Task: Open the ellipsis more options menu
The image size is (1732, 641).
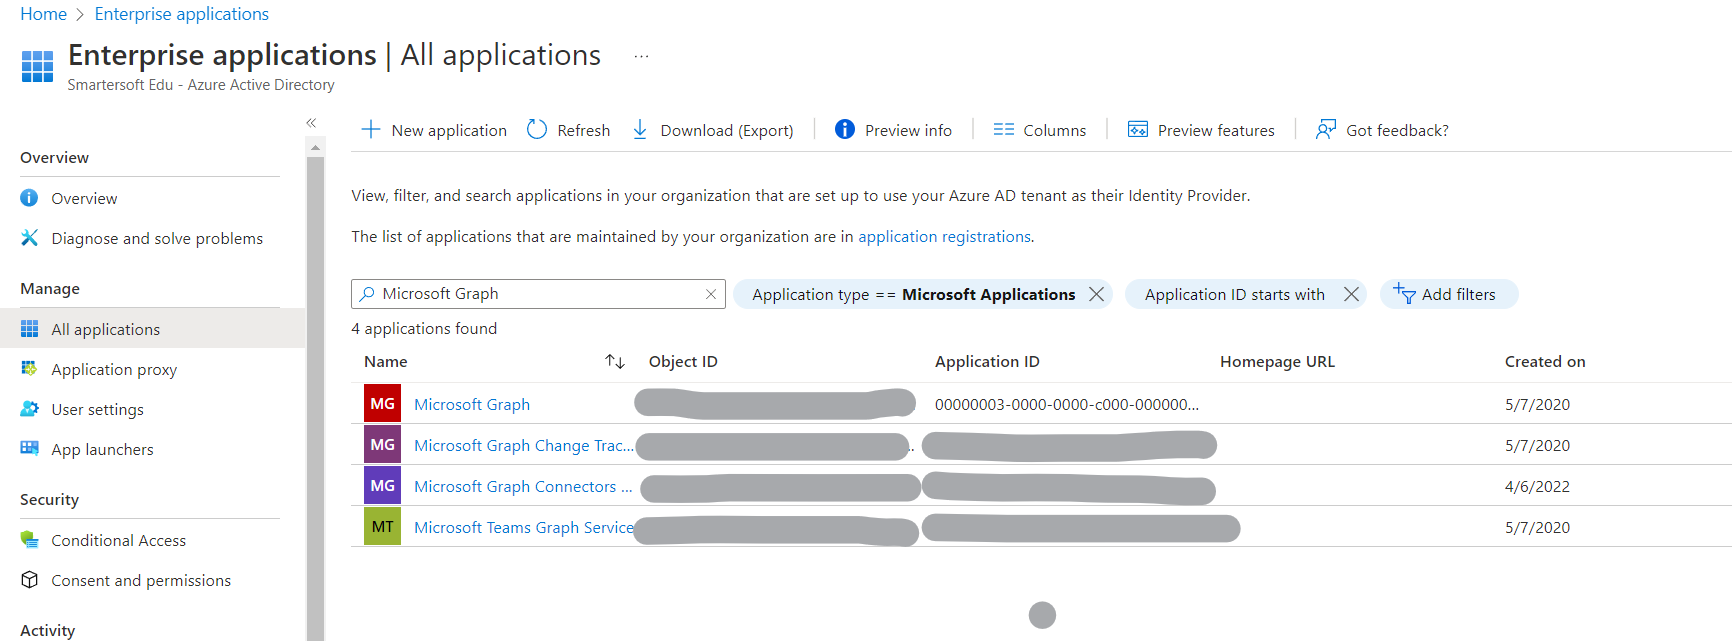Action: [641, 56]
